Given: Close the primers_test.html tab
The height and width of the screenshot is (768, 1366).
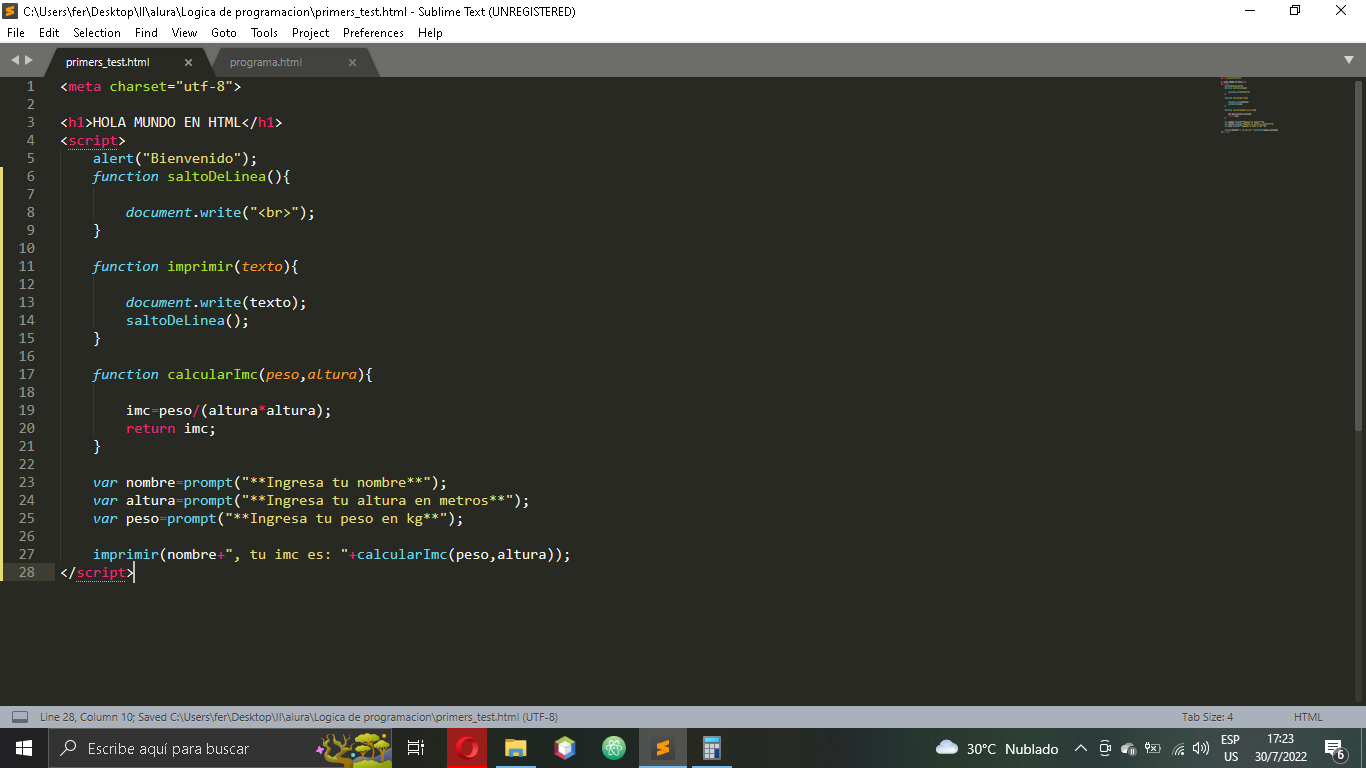Looking at the screenshot, I should point(188,62).
